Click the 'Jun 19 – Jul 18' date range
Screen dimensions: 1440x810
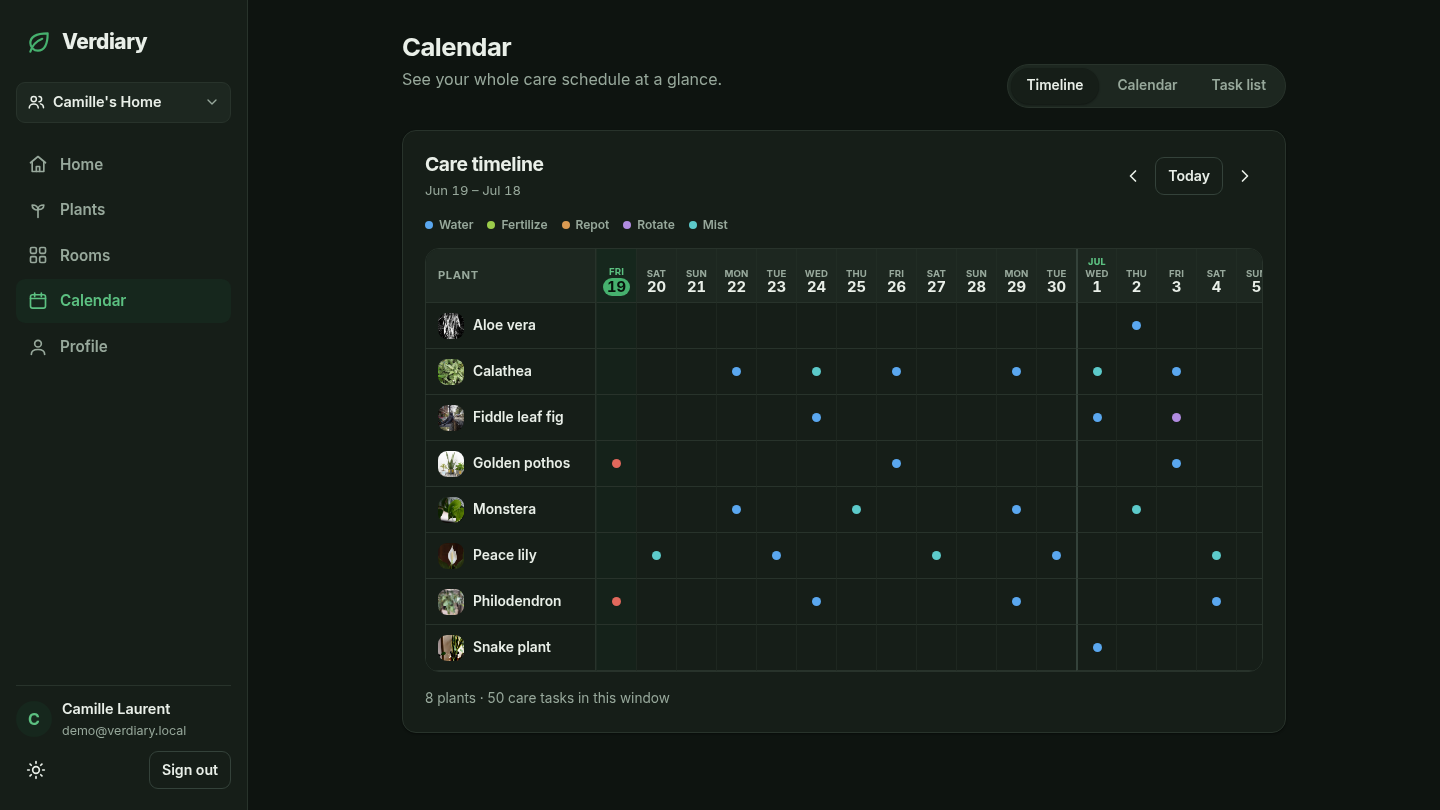(x=473, y=190)
